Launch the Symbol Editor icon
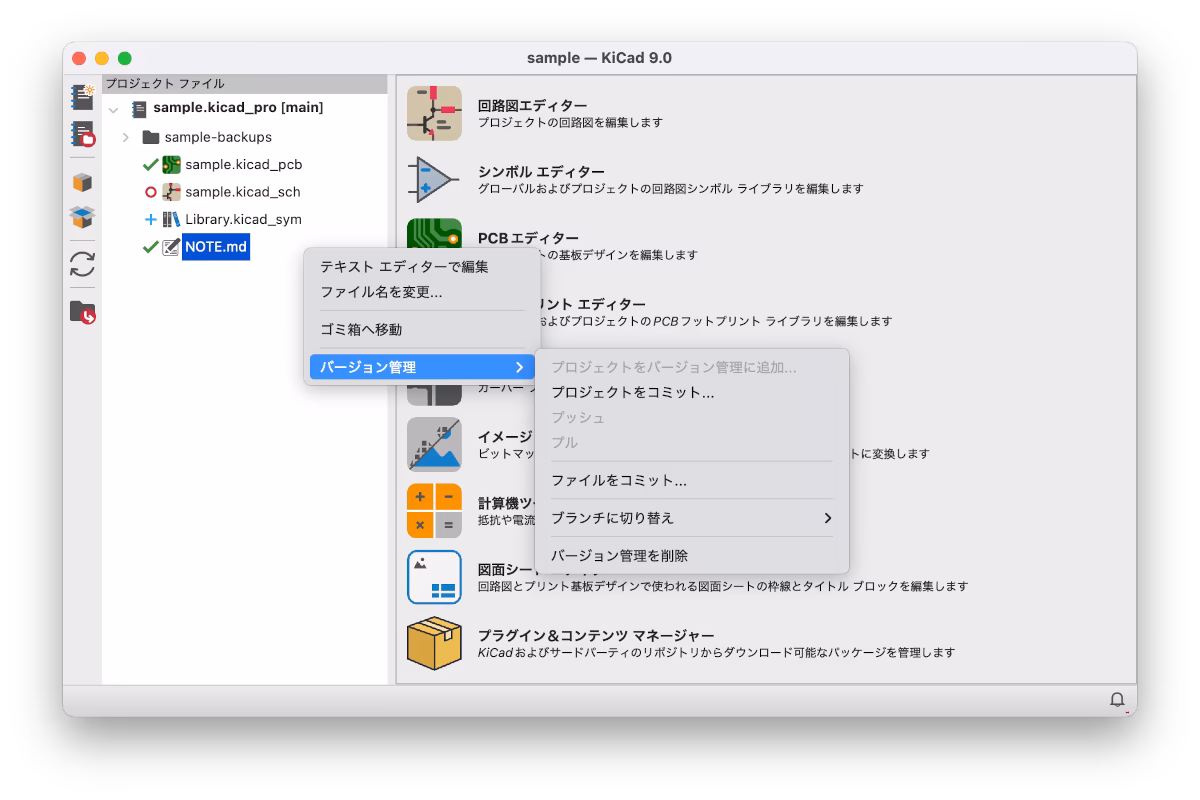The width and height of the screenshot is (1200, 800). [x=434, y=179]
